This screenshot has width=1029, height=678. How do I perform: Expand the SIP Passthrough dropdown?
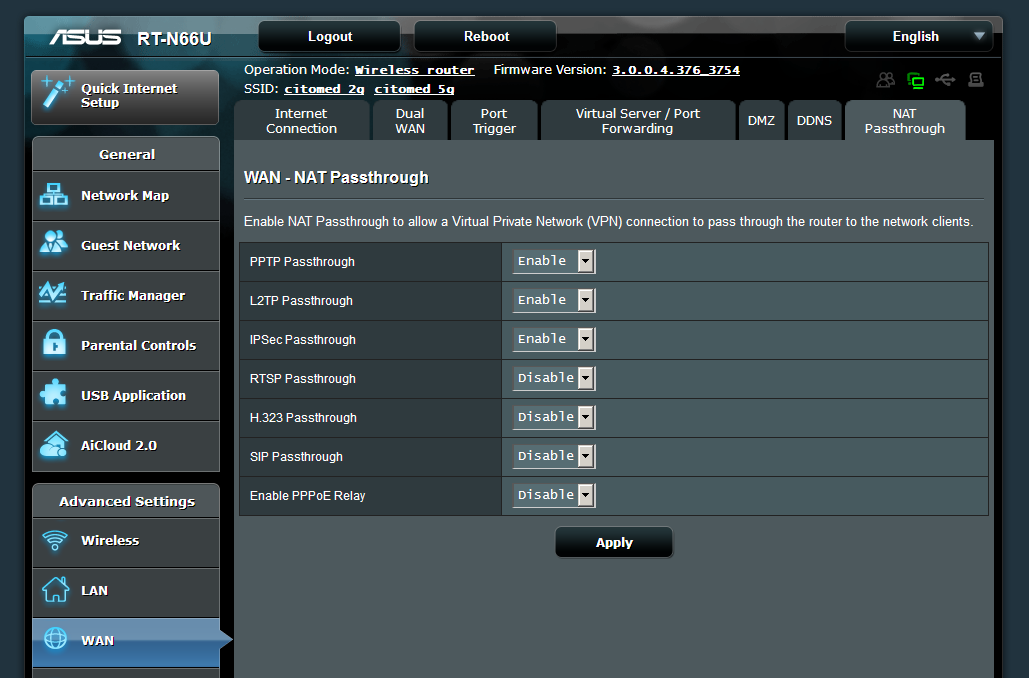[x=554, y=456]
